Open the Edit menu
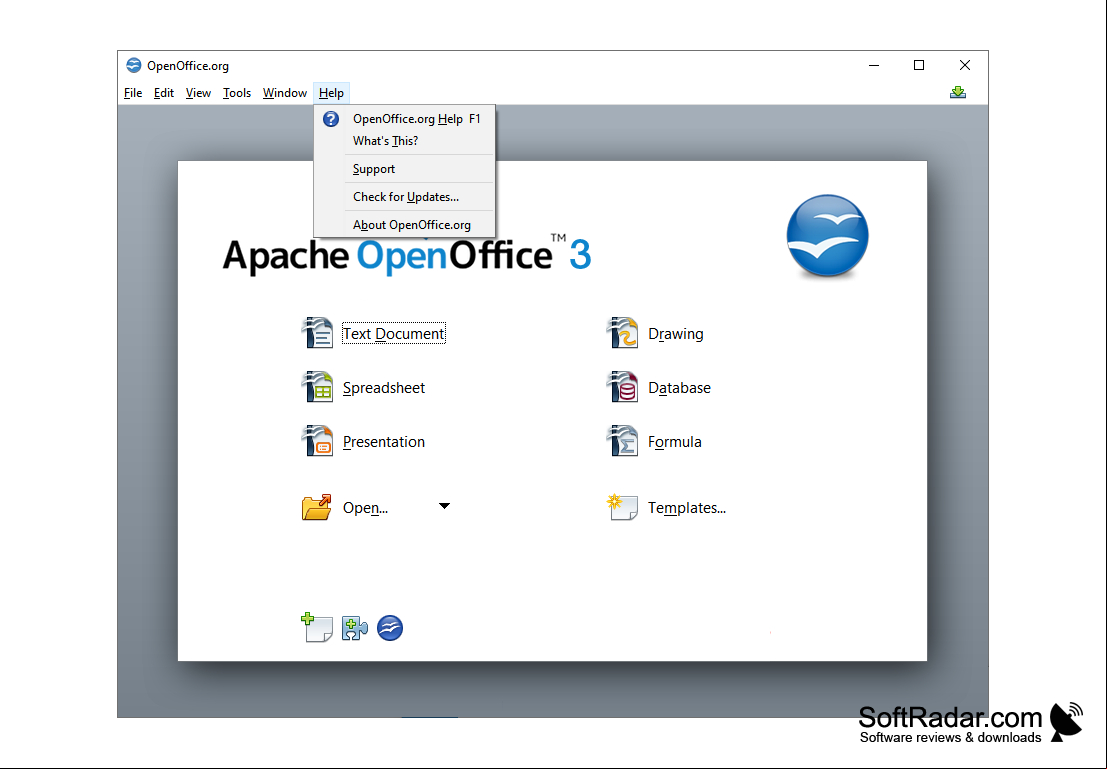This screenshot has height=769, width=1107. point(164,93)
